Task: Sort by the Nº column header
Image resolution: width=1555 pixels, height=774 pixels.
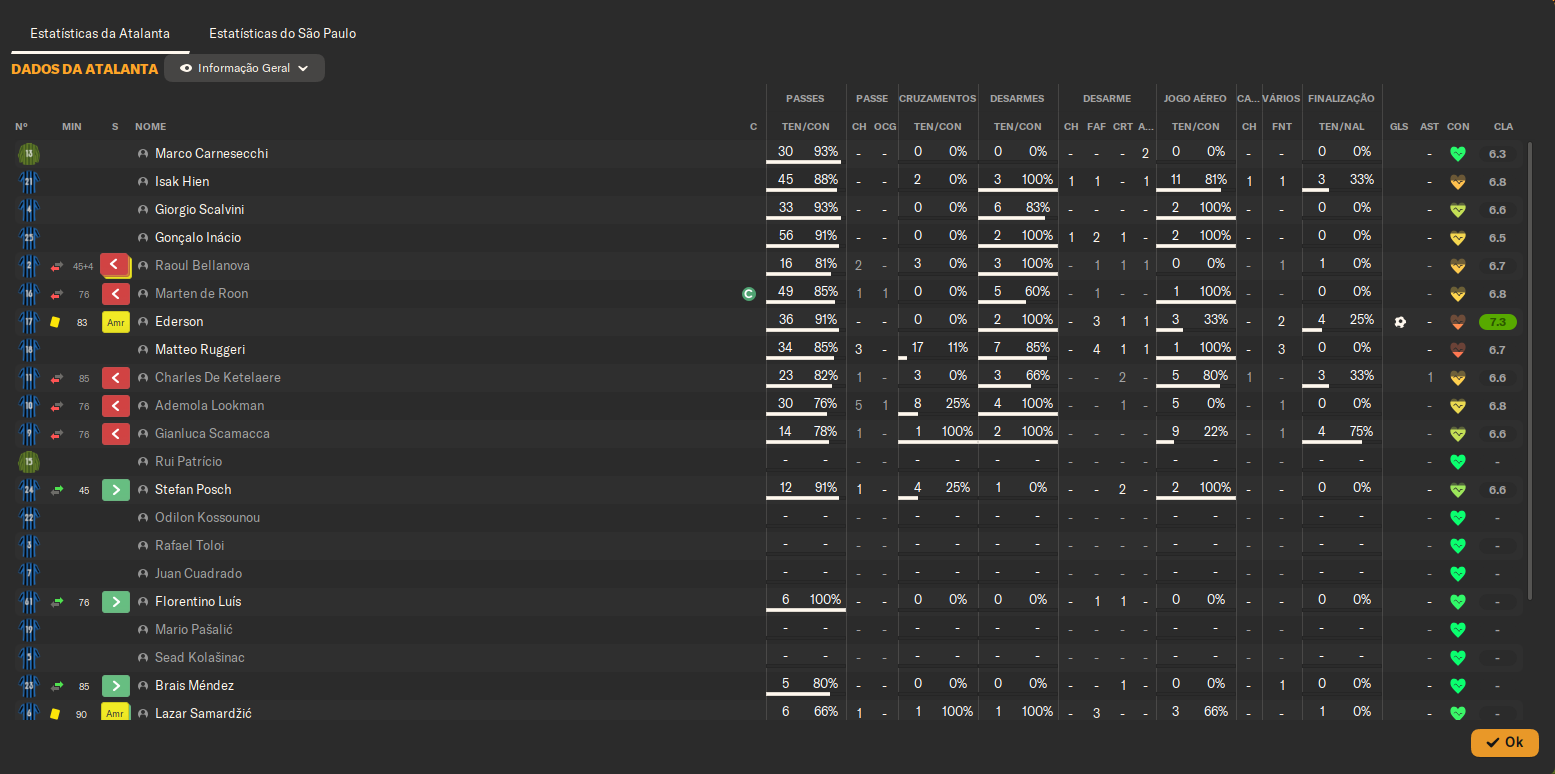Action: pyautogui.click(x=21, y=127)
